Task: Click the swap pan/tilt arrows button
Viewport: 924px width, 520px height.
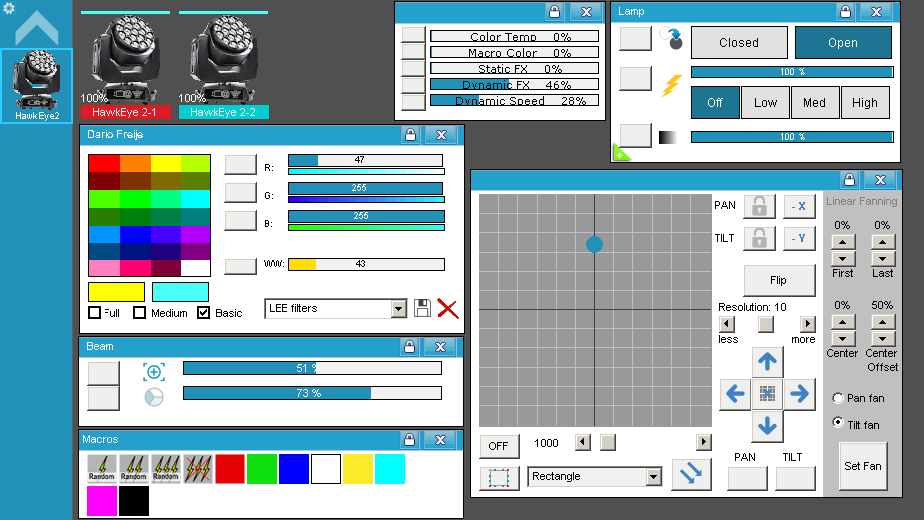Action: click(x=691, y=473)
